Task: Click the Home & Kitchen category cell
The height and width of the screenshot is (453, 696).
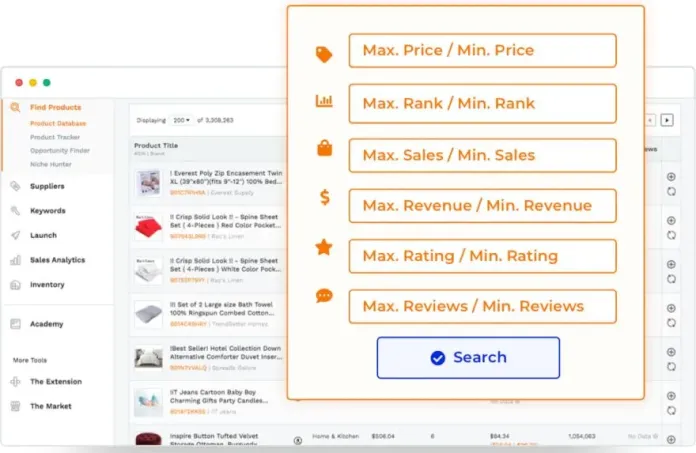Action: point(336,437)
